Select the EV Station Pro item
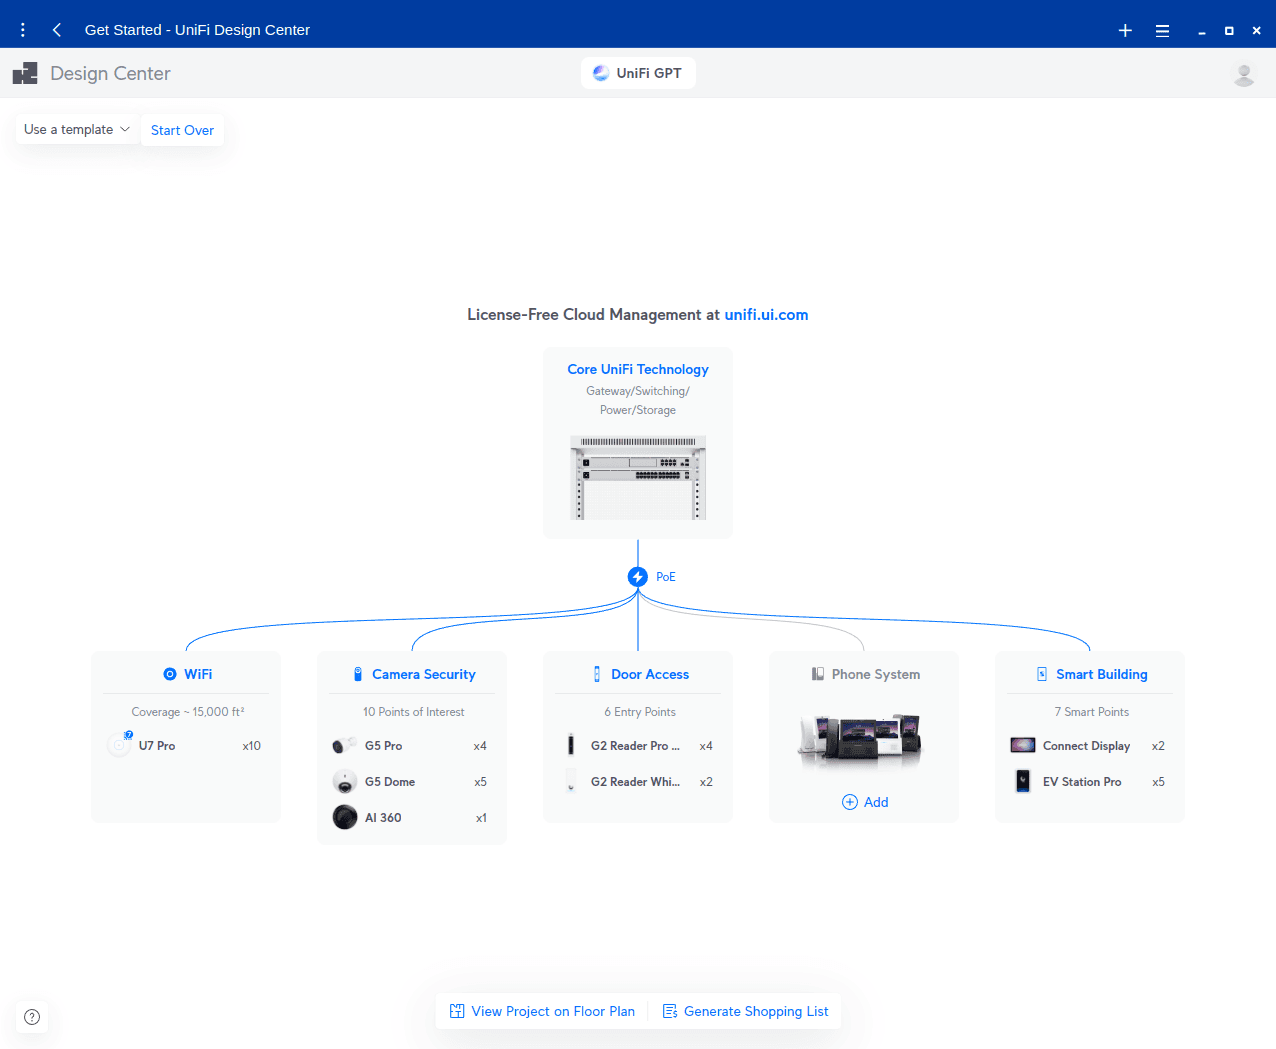The image size is (1276, 1049). pyautogui.click(x=1081, y=782)
